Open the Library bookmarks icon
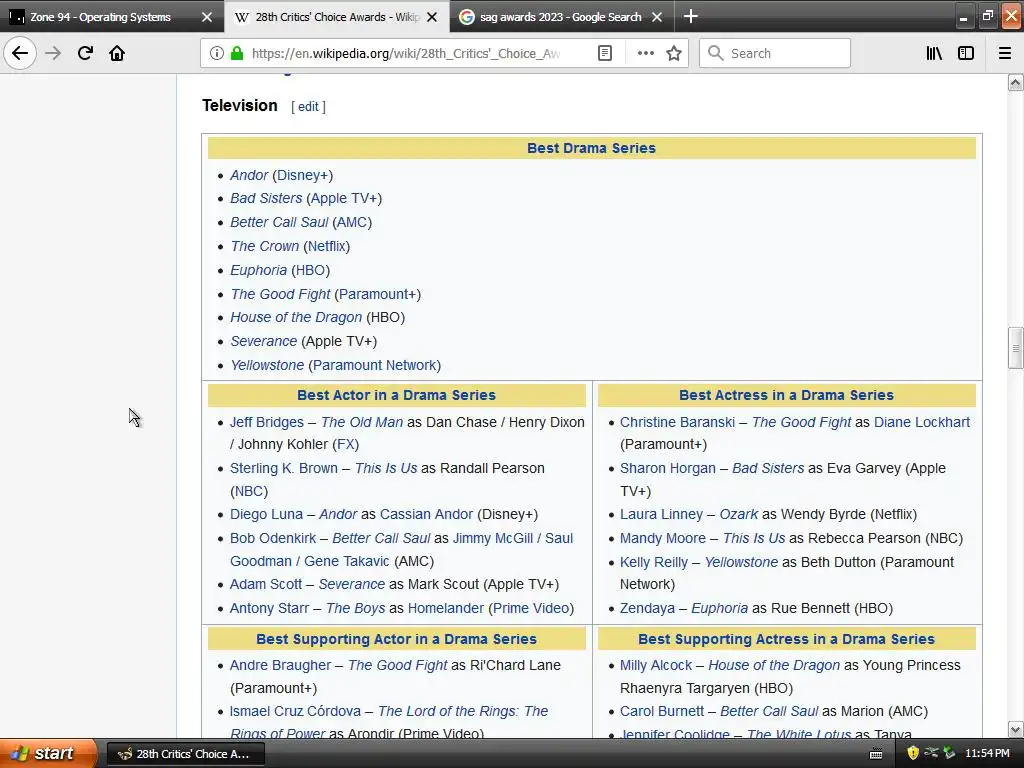This screenshot has height=768, width=1024. 934,54
